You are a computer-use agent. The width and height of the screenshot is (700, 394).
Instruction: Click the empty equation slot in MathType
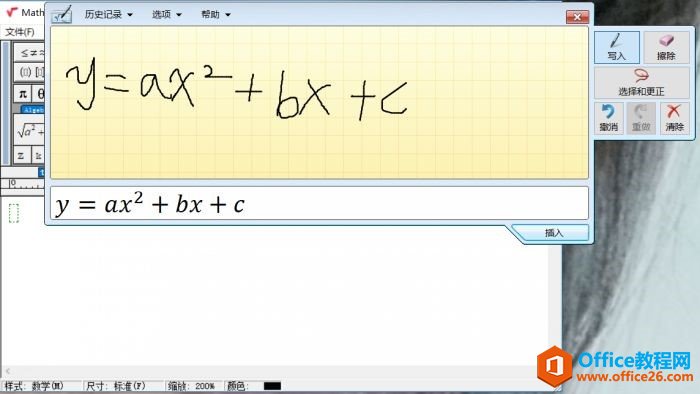click(x=14, y=213)
